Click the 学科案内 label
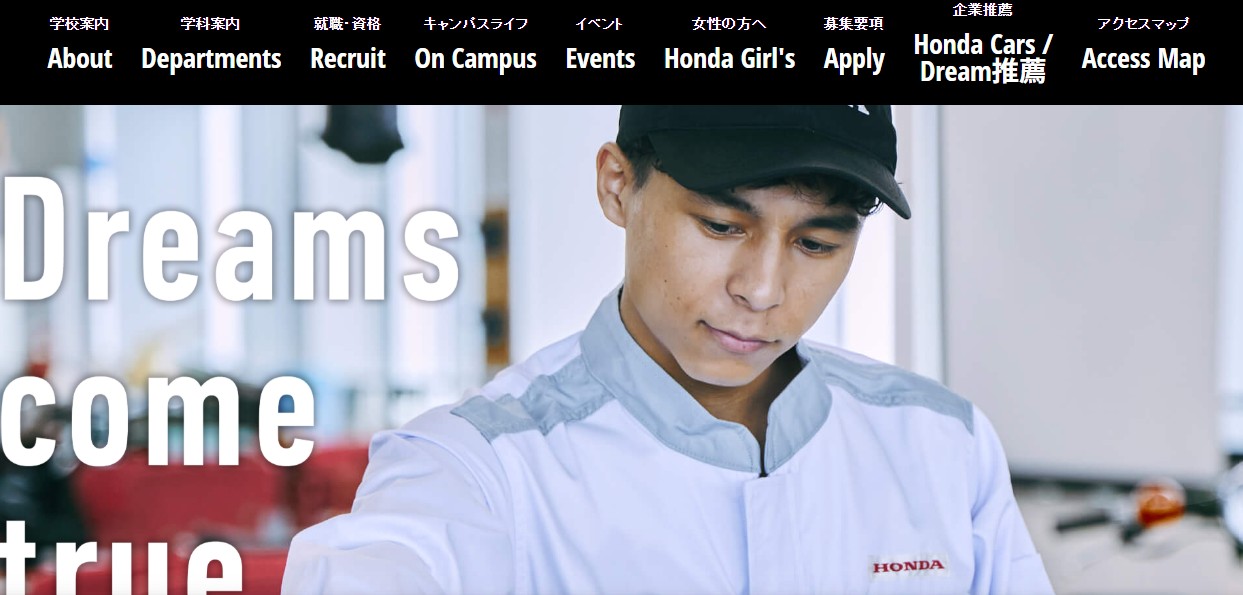Image resolution: width=1243 pixels, height=595 pixels. (211, 24)
